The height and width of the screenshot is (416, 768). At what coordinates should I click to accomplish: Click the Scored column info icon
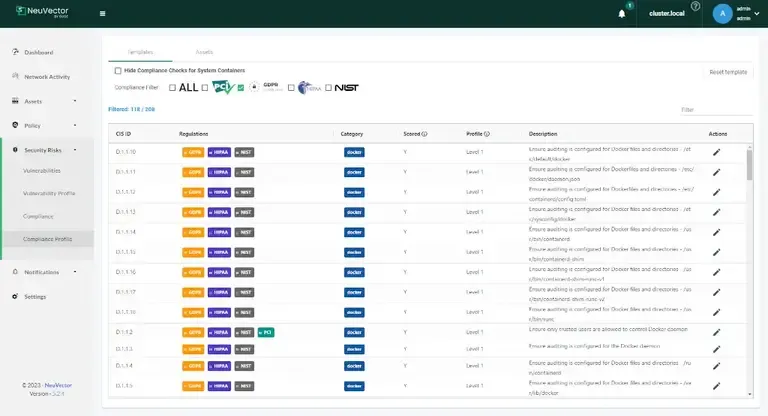[425, 133]
